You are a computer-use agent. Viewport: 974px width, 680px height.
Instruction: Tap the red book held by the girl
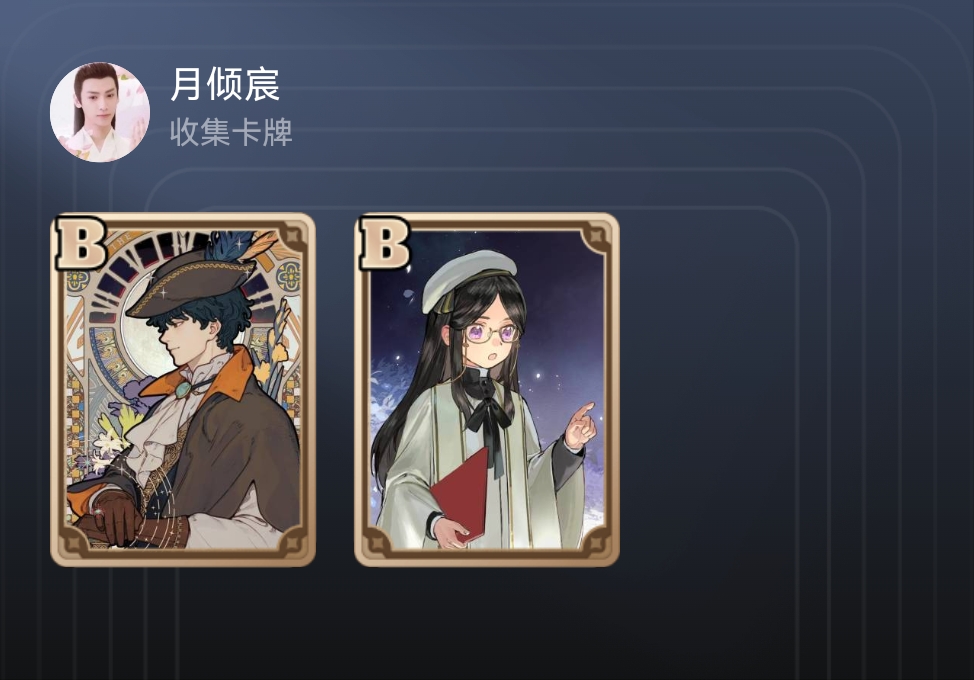coord(461,494)
